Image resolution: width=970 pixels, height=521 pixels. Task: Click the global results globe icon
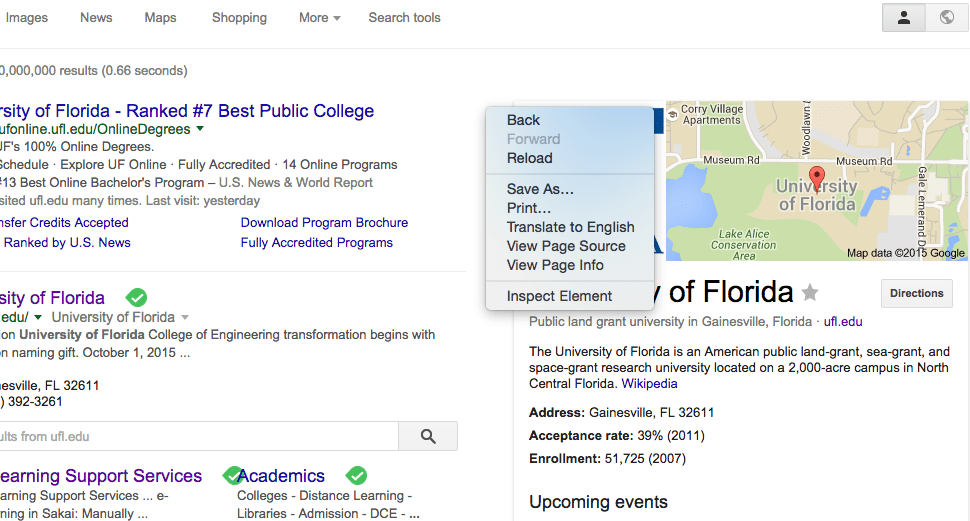[x=946, y=18]
